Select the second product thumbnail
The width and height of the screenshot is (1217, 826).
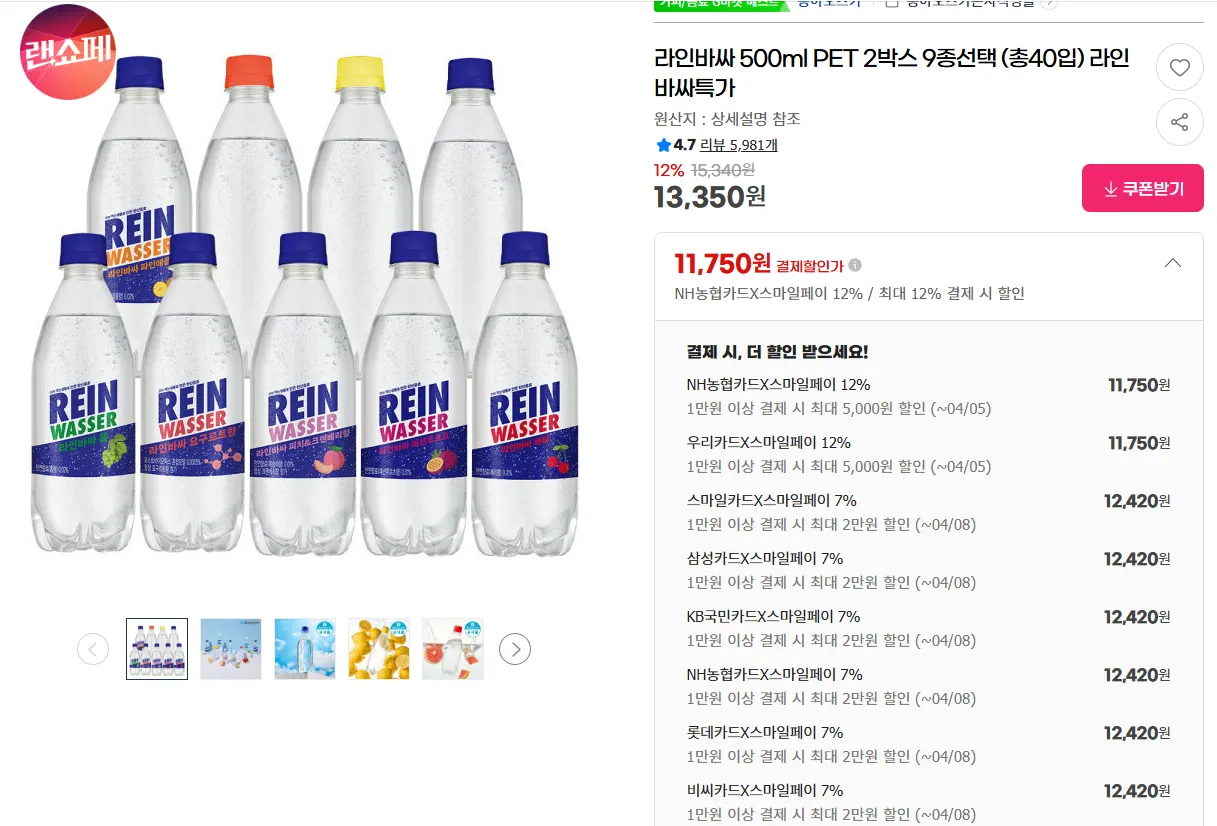tap(231, 649)
